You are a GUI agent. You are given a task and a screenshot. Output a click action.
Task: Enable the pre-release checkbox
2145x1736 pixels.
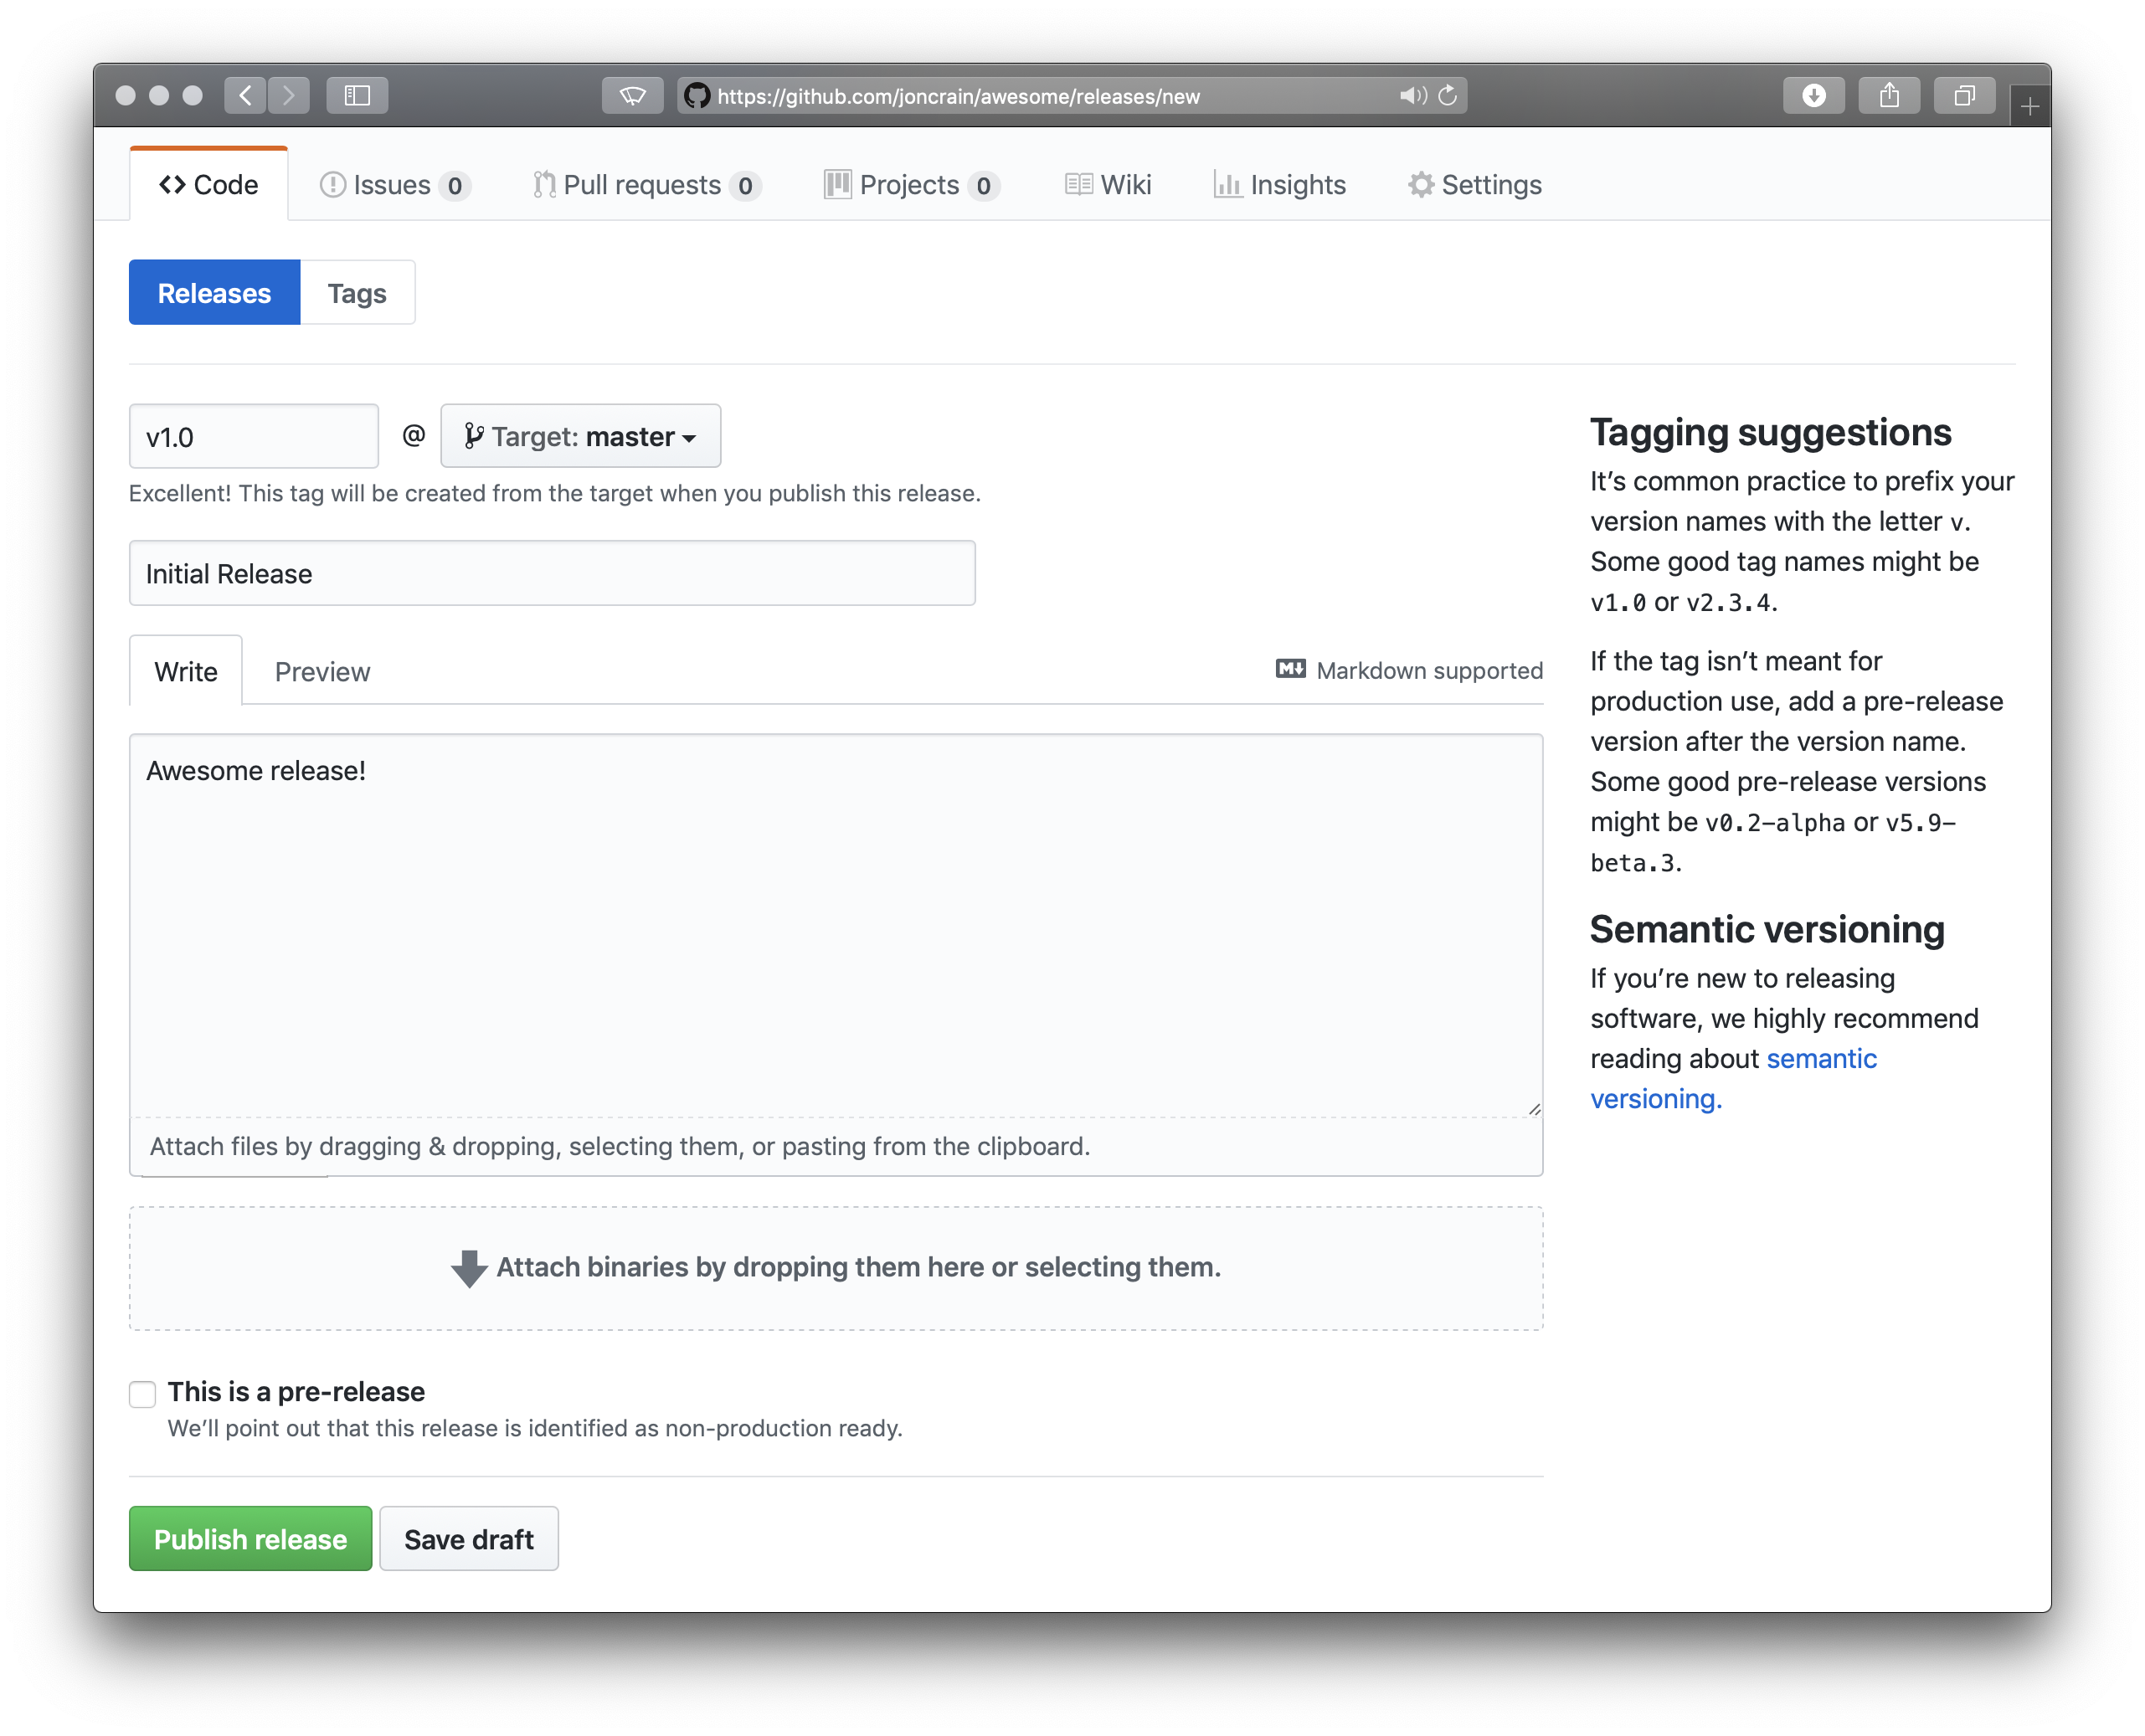143,1393
